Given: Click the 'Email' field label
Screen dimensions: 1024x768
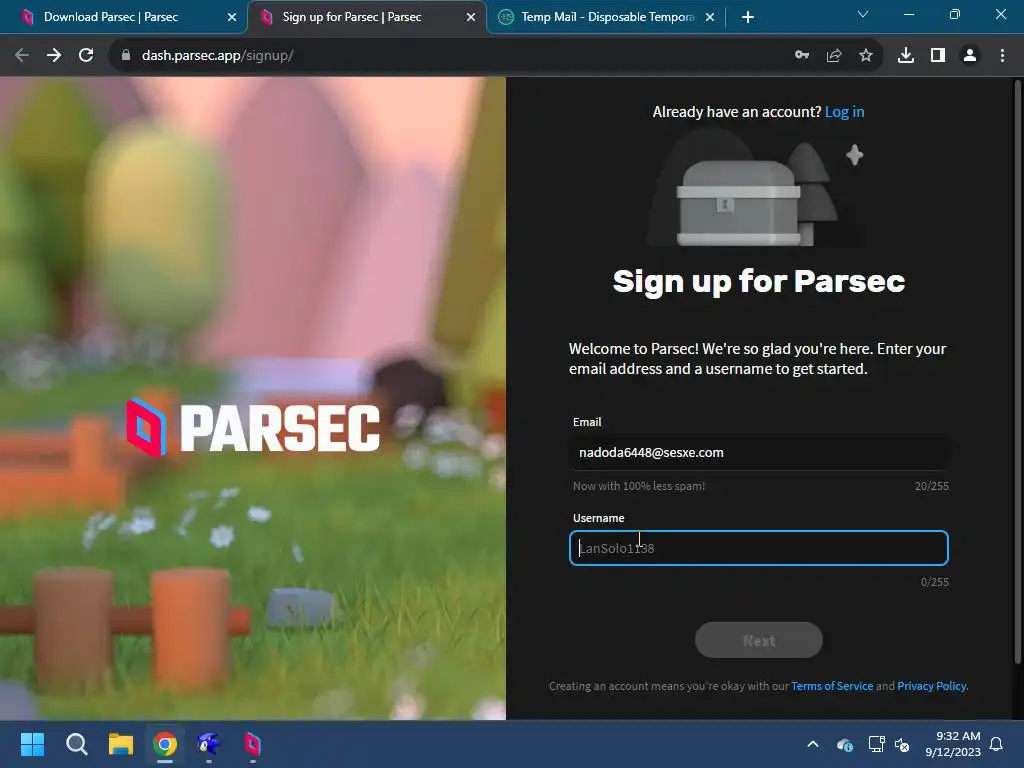Looking at the screenshot, I should pos(587,422).
